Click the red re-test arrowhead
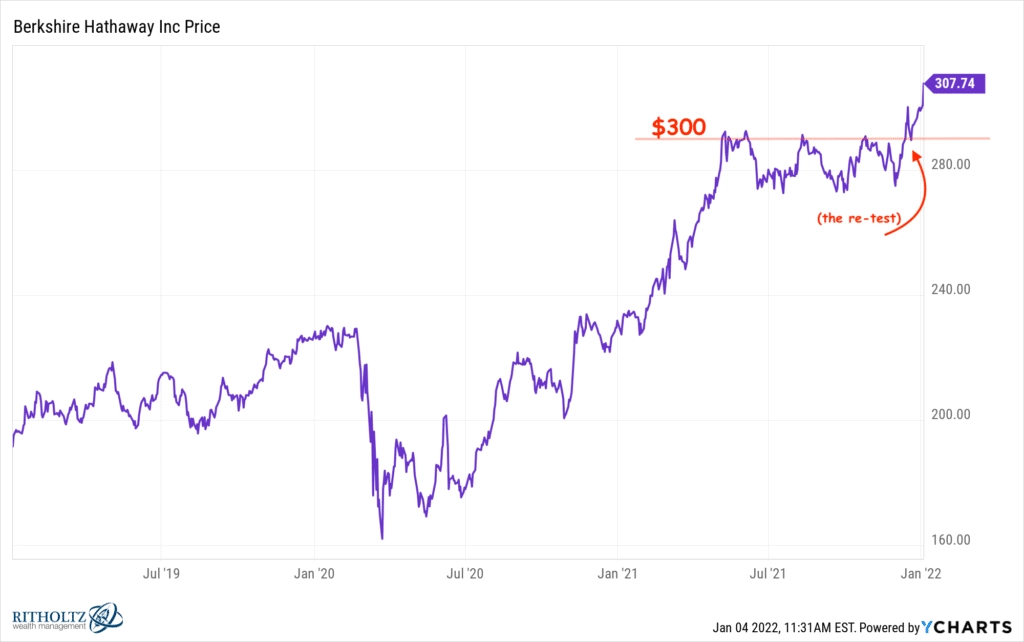The height and width of the screenshot is (642, 1024). pyautogui.click(x=916, y=156)
